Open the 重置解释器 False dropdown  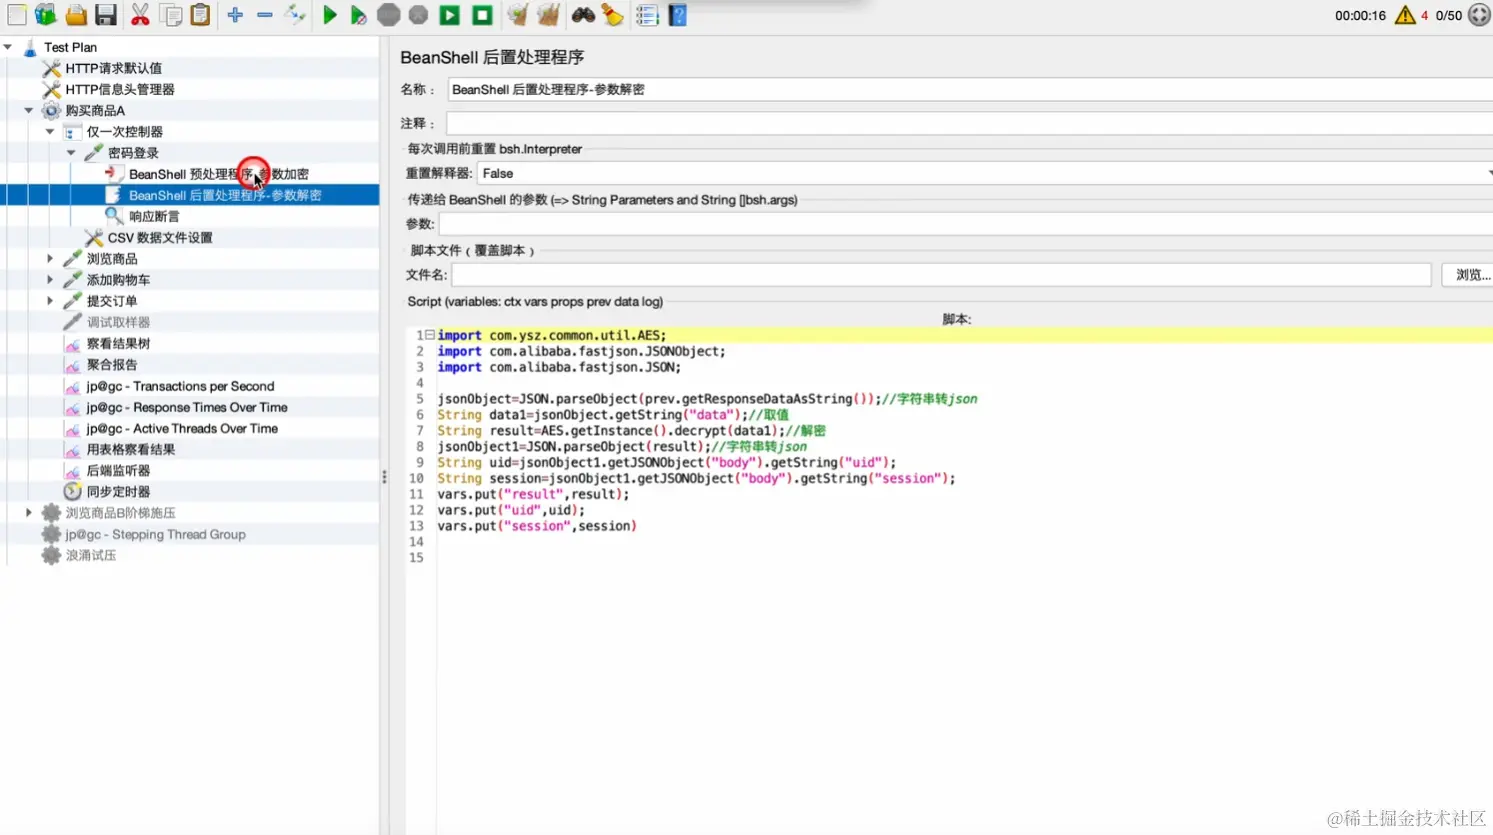tap(985, 173)
